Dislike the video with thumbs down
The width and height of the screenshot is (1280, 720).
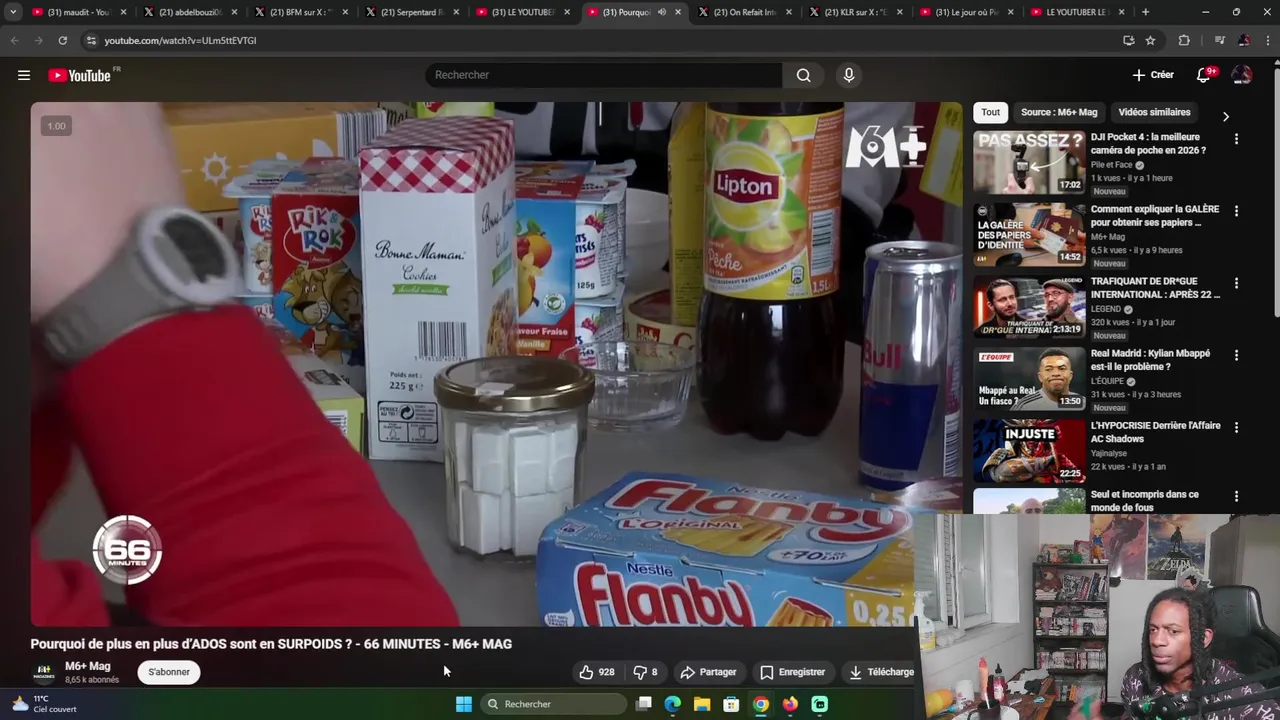tap(645, 672)
